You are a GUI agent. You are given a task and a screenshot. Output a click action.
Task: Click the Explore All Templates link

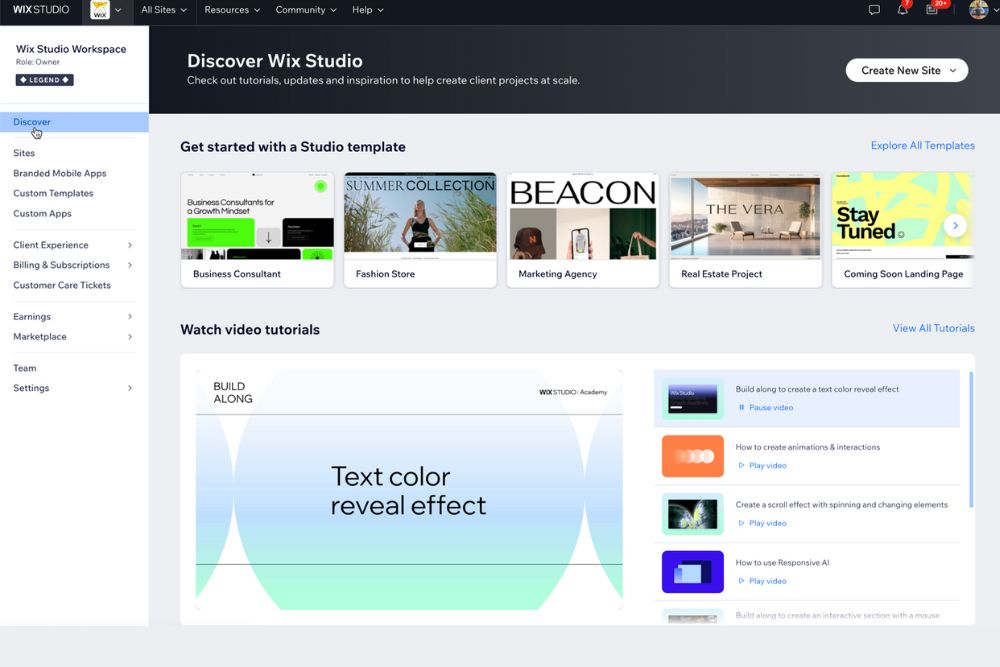pyautogui.click(x=921, y=145)
